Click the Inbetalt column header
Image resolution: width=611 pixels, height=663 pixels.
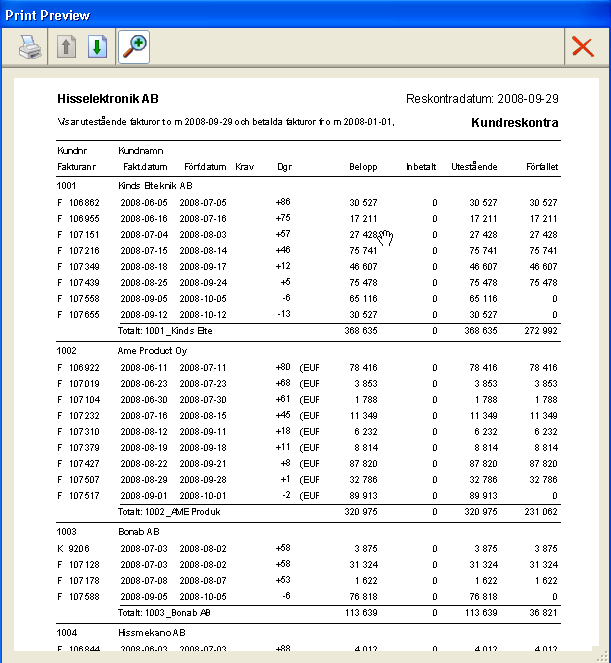pyautogui.click(x=421, y=167)
